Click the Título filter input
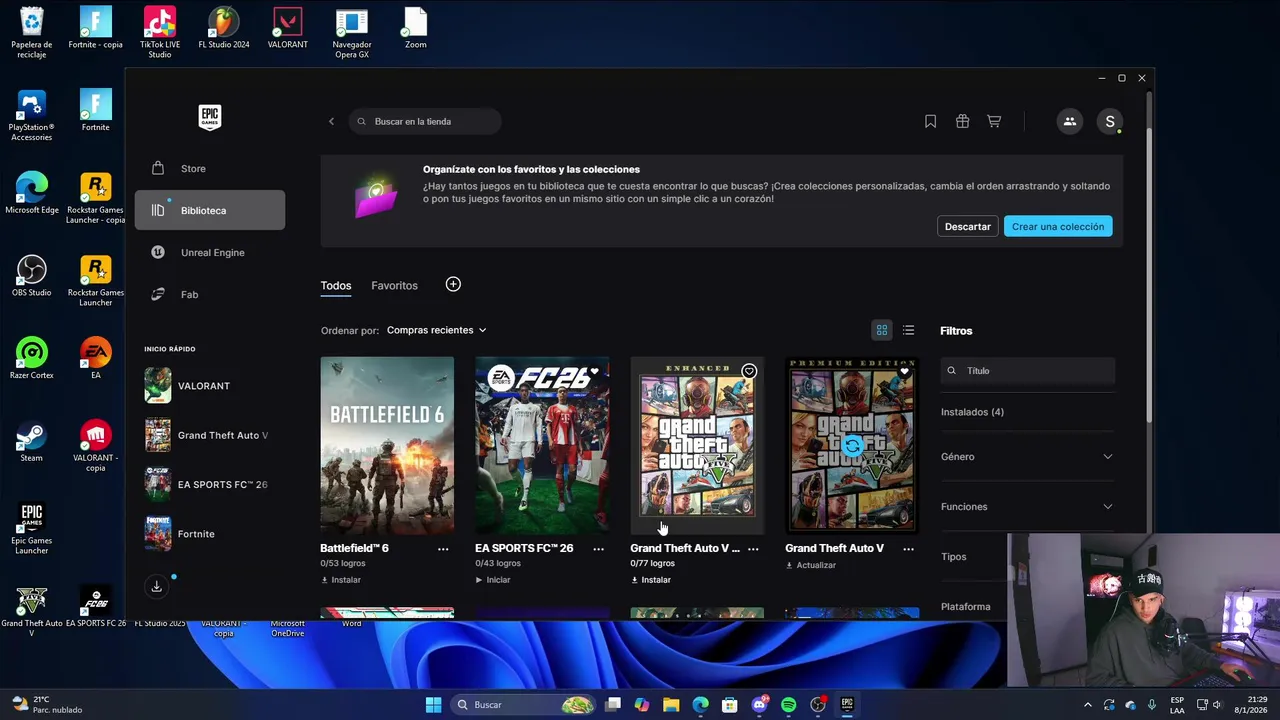1280x720 pixels. pyautogui.click(x=1028, y=370)
